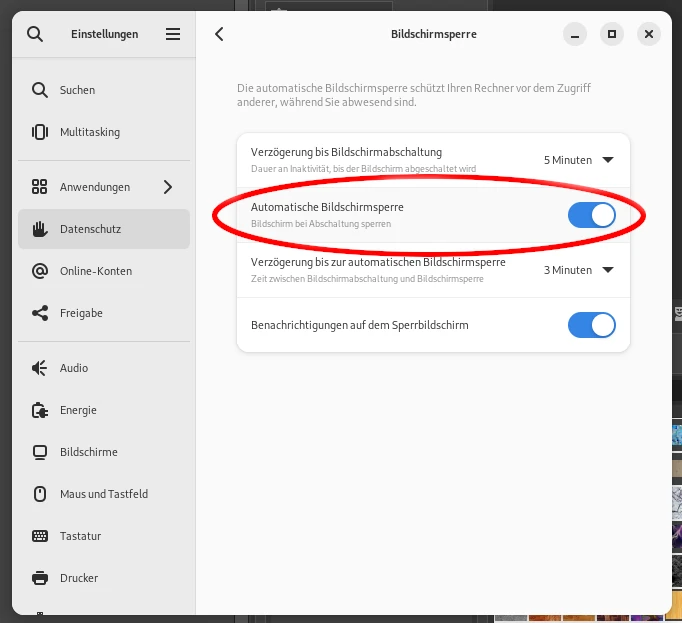Click the Drucker printer icon
Viewport: 682px width, 623px height.
pyautogui.click(x=40, y=578)
